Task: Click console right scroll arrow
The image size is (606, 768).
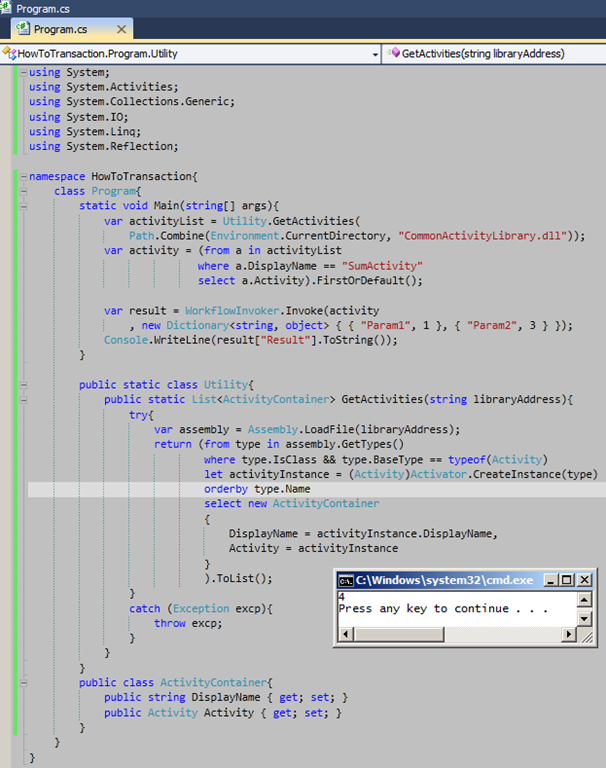Action: (x=569, y=634)
